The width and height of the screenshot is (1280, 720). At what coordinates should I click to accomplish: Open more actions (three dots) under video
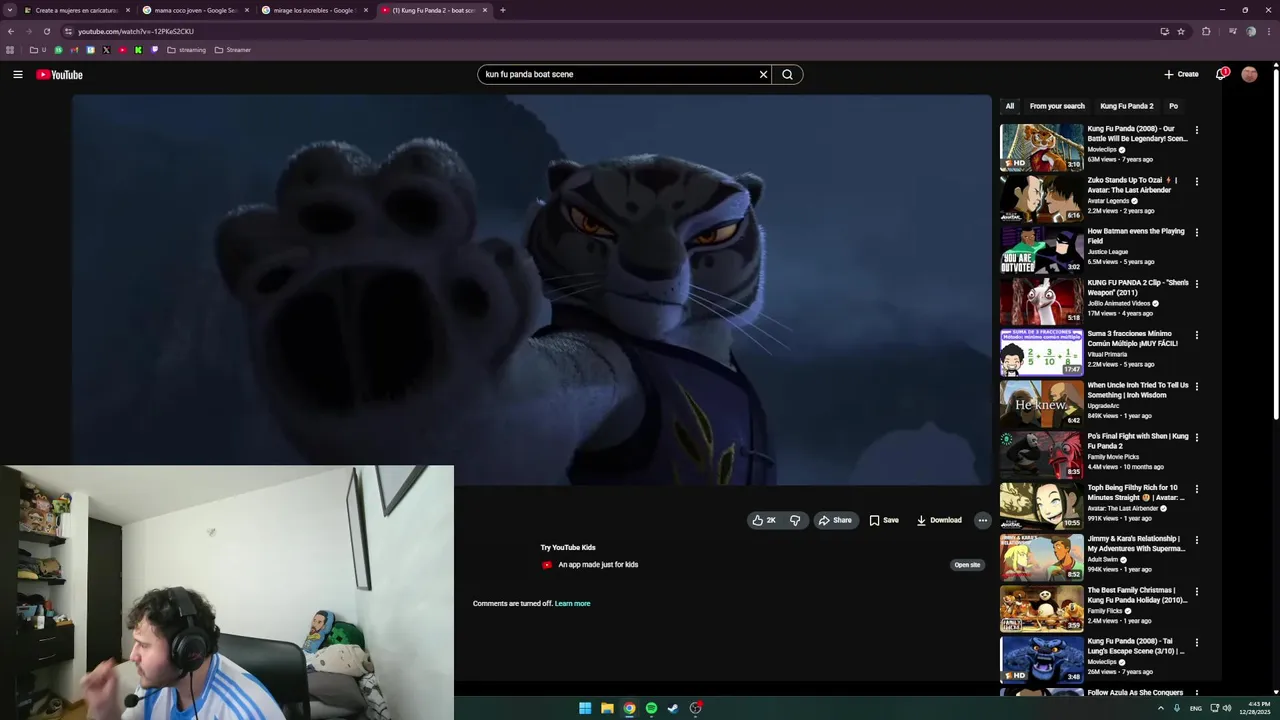click(982, 520)
